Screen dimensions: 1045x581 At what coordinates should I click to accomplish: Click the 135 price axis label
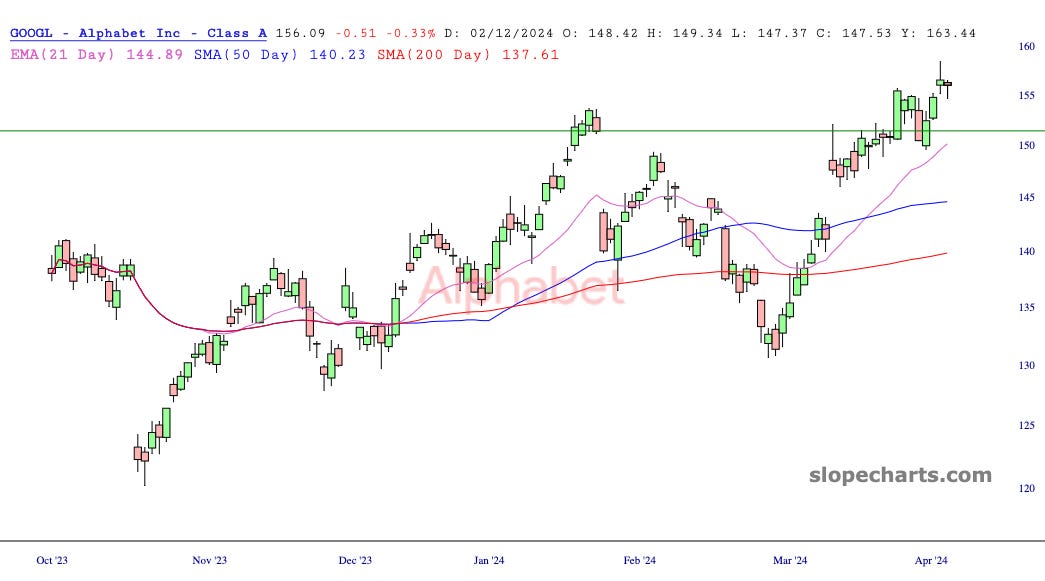click(1026, 307)
